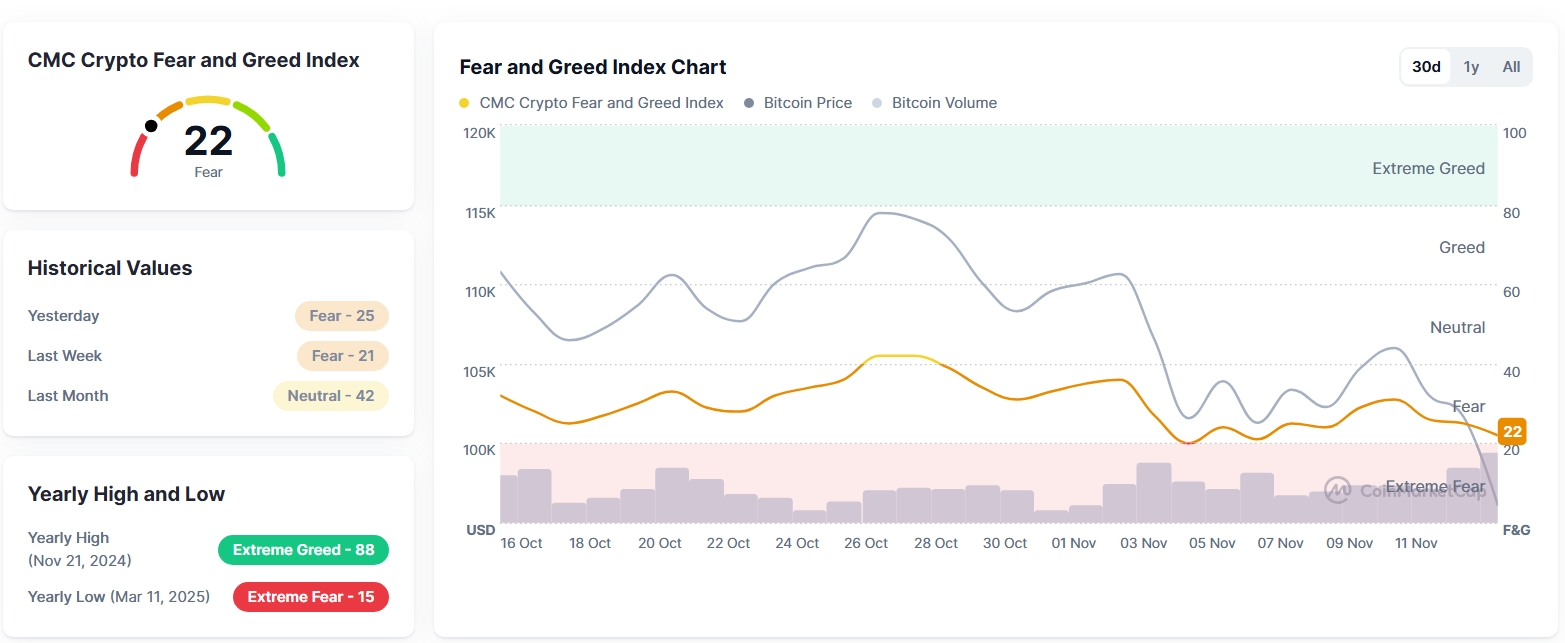The width and height of the screenshot is (1565, 643).
Task: Click the 24 Oct axis date
Action: click(797, 543)
